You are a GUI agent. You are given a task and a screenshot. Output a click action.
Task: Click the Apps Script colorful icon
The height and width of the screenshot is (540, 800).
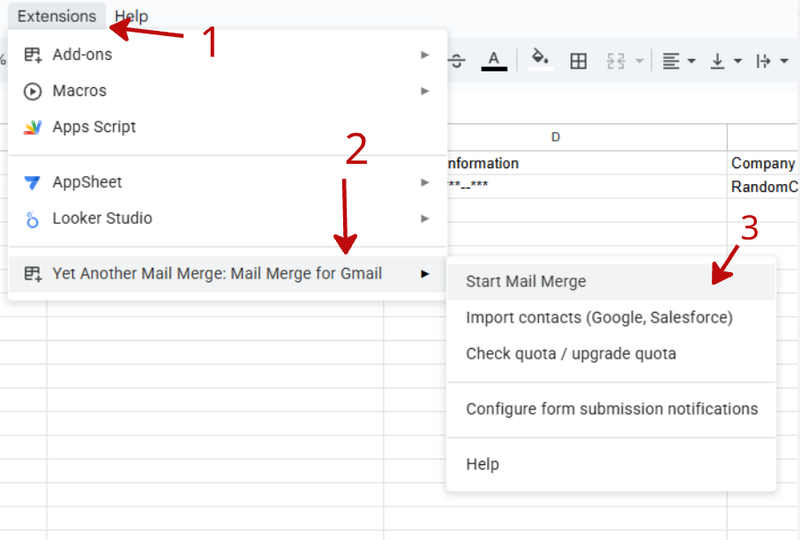click(33, 127)
